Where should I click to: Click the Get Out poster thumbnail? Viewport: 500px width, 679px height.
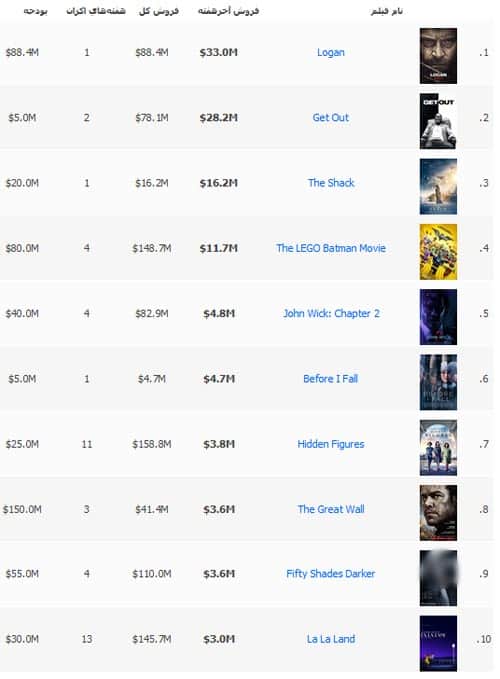(438, 121)
